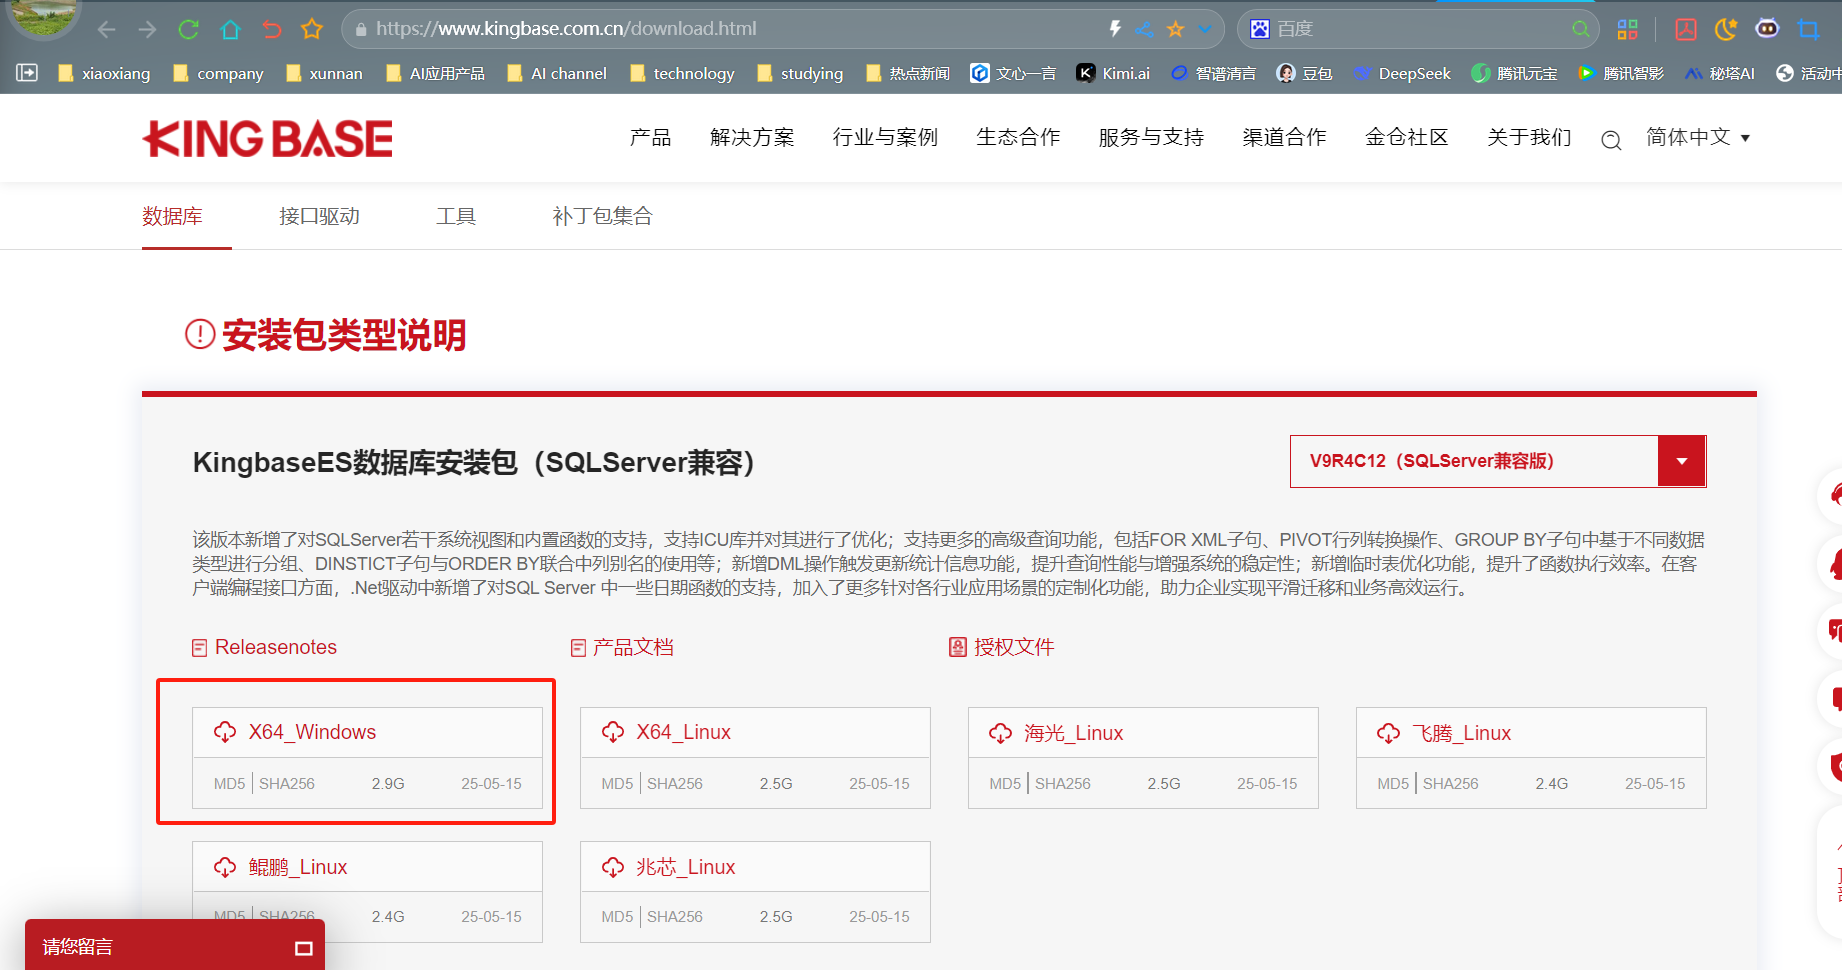
Task: Click the X64_Windows download cloud icon
Action: (225, 732)
